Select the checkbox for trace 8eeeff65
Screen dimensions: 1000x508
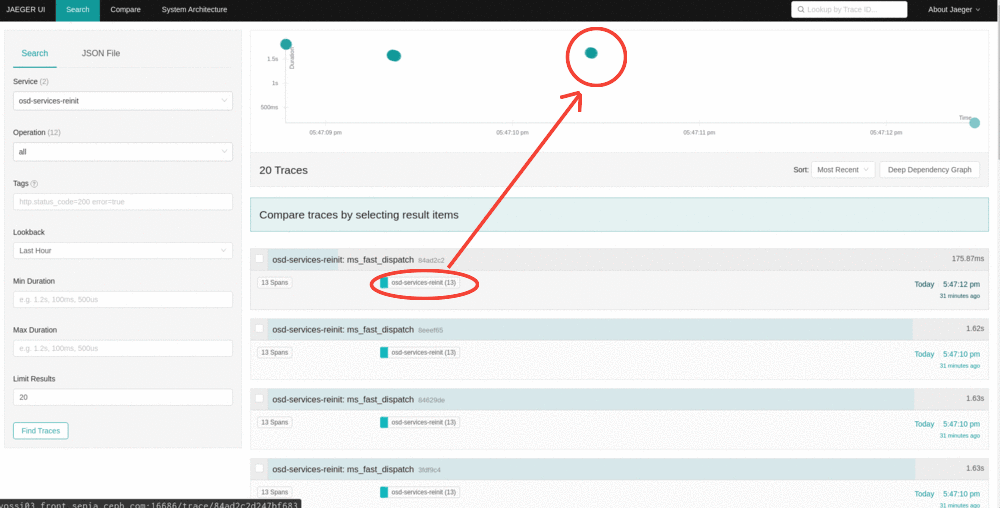260,329
